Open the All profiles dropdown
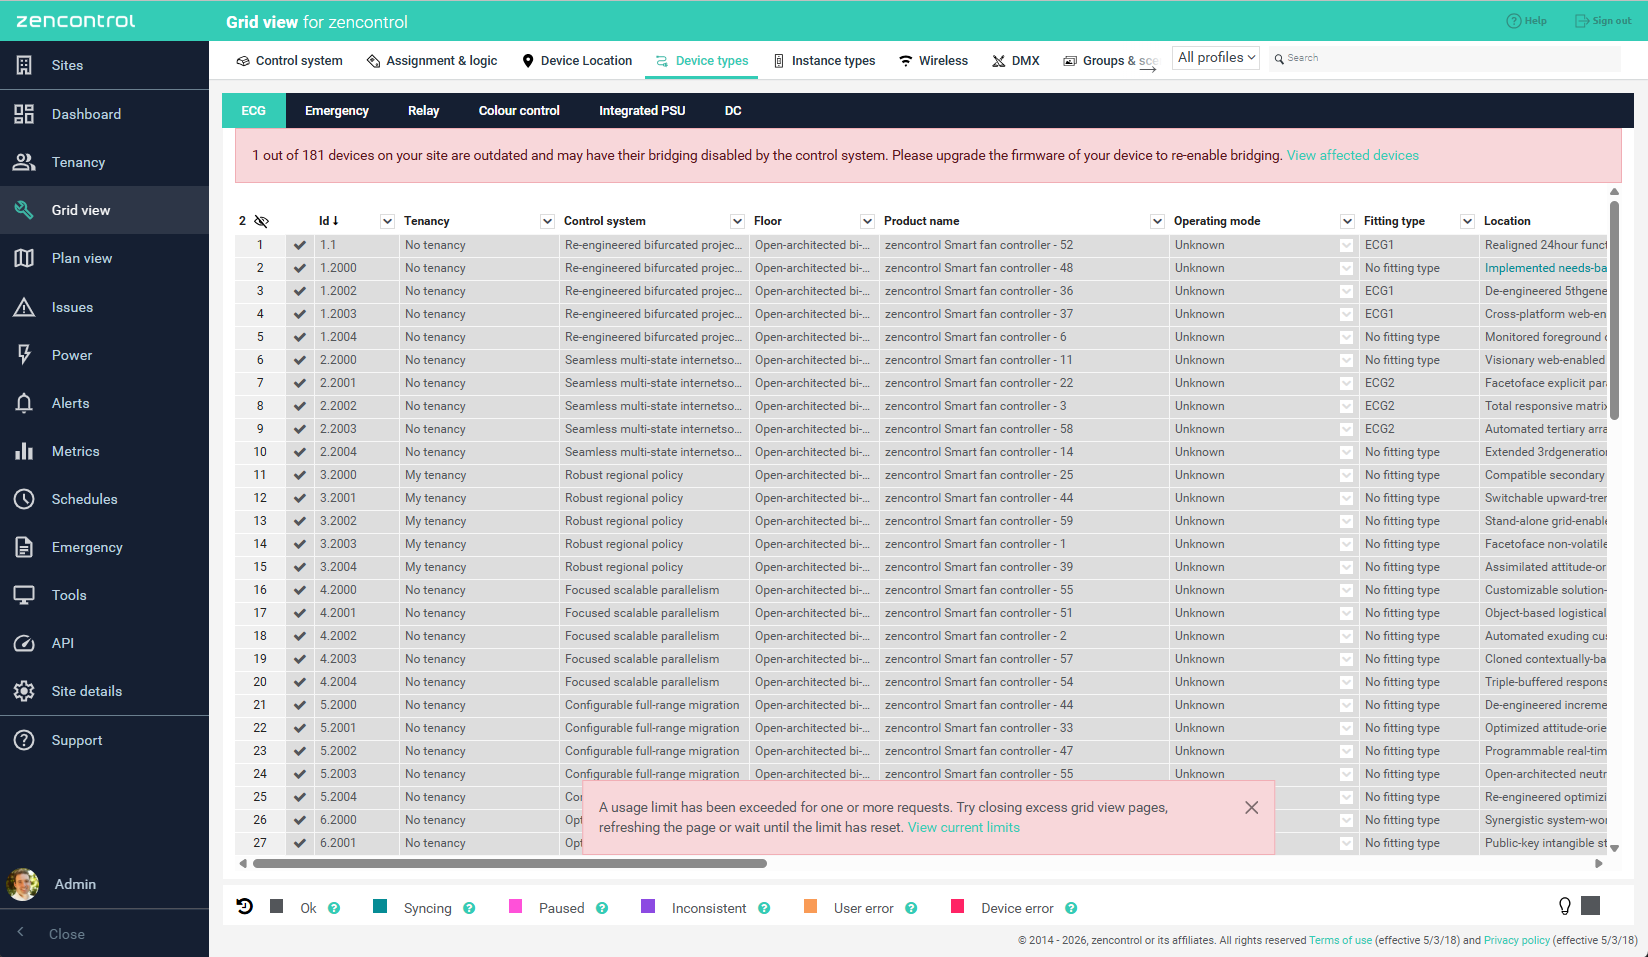Image resolution: width=1648 pixels, height=957 pixels. tap(1216, 58)
